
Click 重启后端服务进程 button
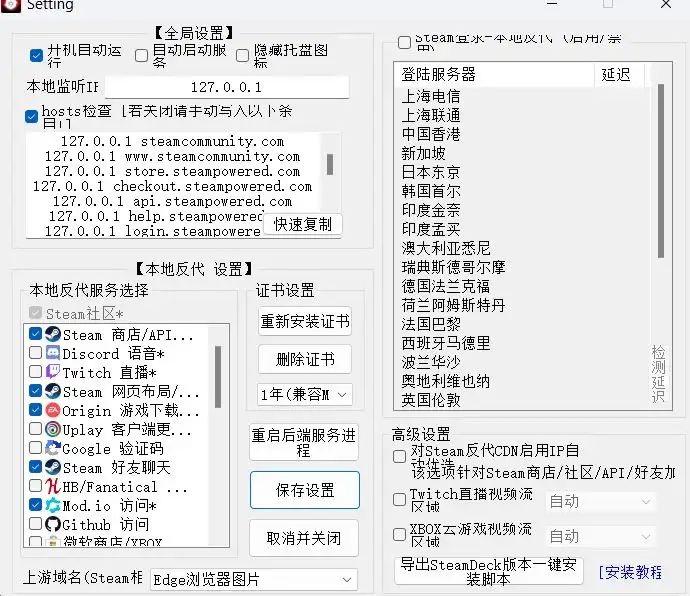(304, 442)
